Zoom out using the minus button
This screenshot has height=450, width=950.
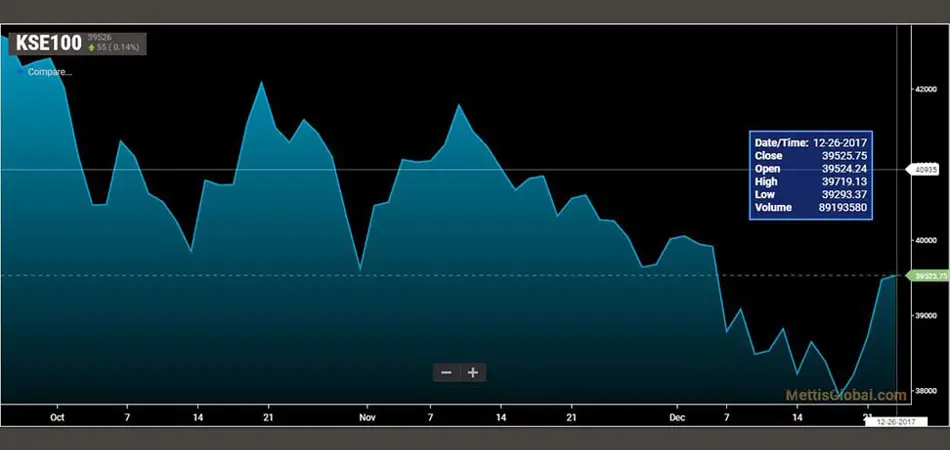446,373
